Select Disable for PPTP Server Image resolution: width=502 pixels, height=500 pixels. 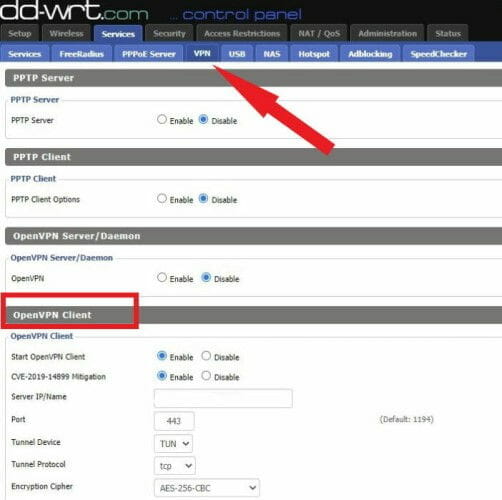tap(203, 119)
